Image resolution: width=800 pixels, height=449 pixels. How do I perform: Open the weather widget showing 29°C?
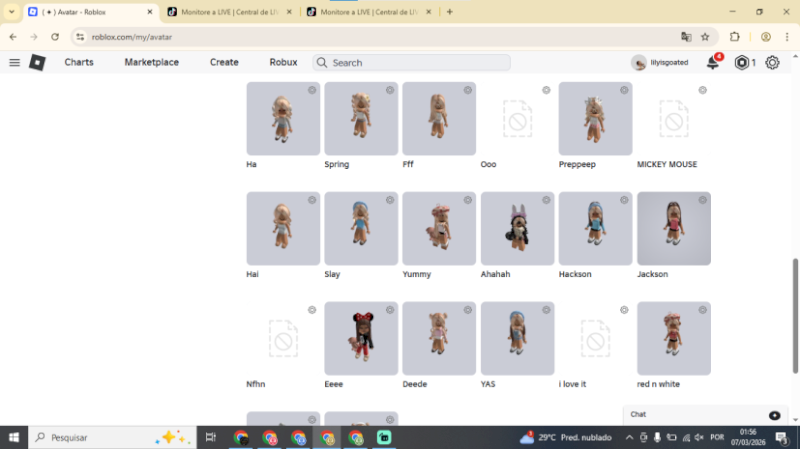pyautogui.click(x=565, y=437)
